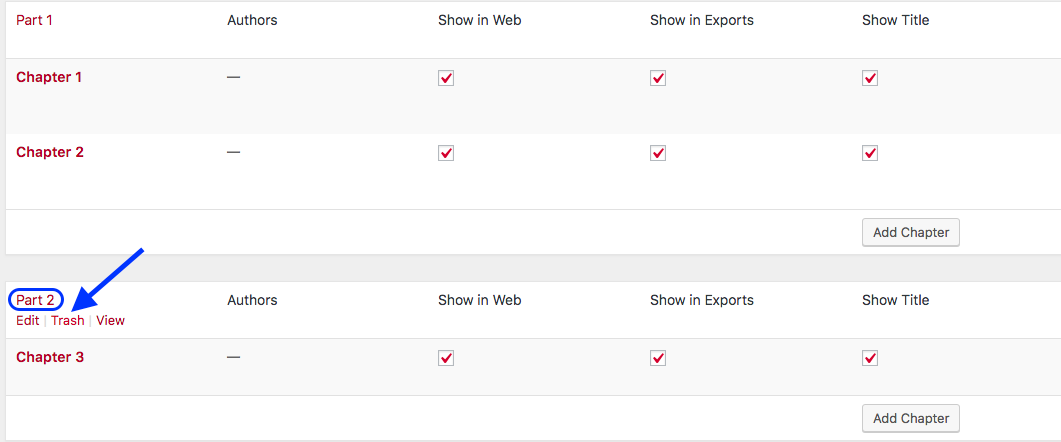The height and width of the screenshot is (442, 1061).
Task: Toggle Show in Exports for Chapter 1
Action: pos(658,79)
